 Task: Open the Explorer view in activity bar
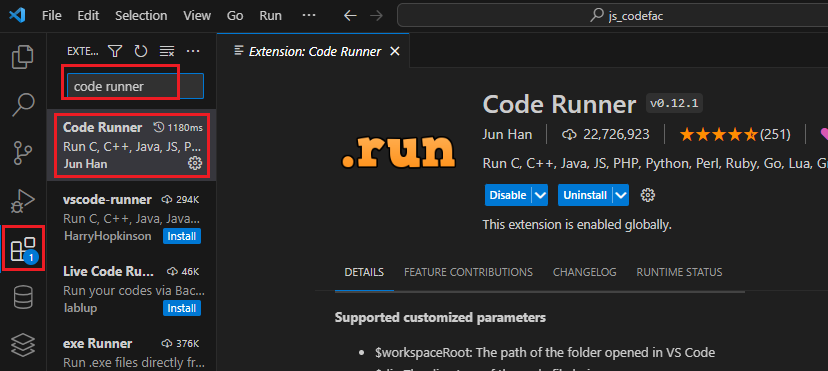click(23, 57)
